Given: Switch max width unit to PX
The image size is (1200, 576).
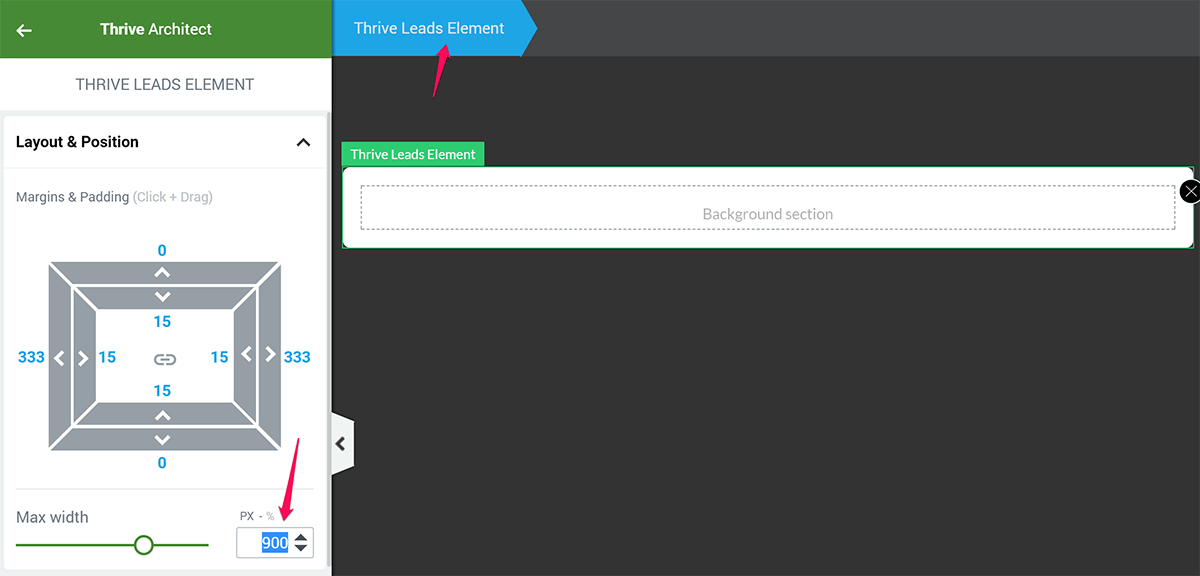Looking at the screenshot, I should [247, 516].
